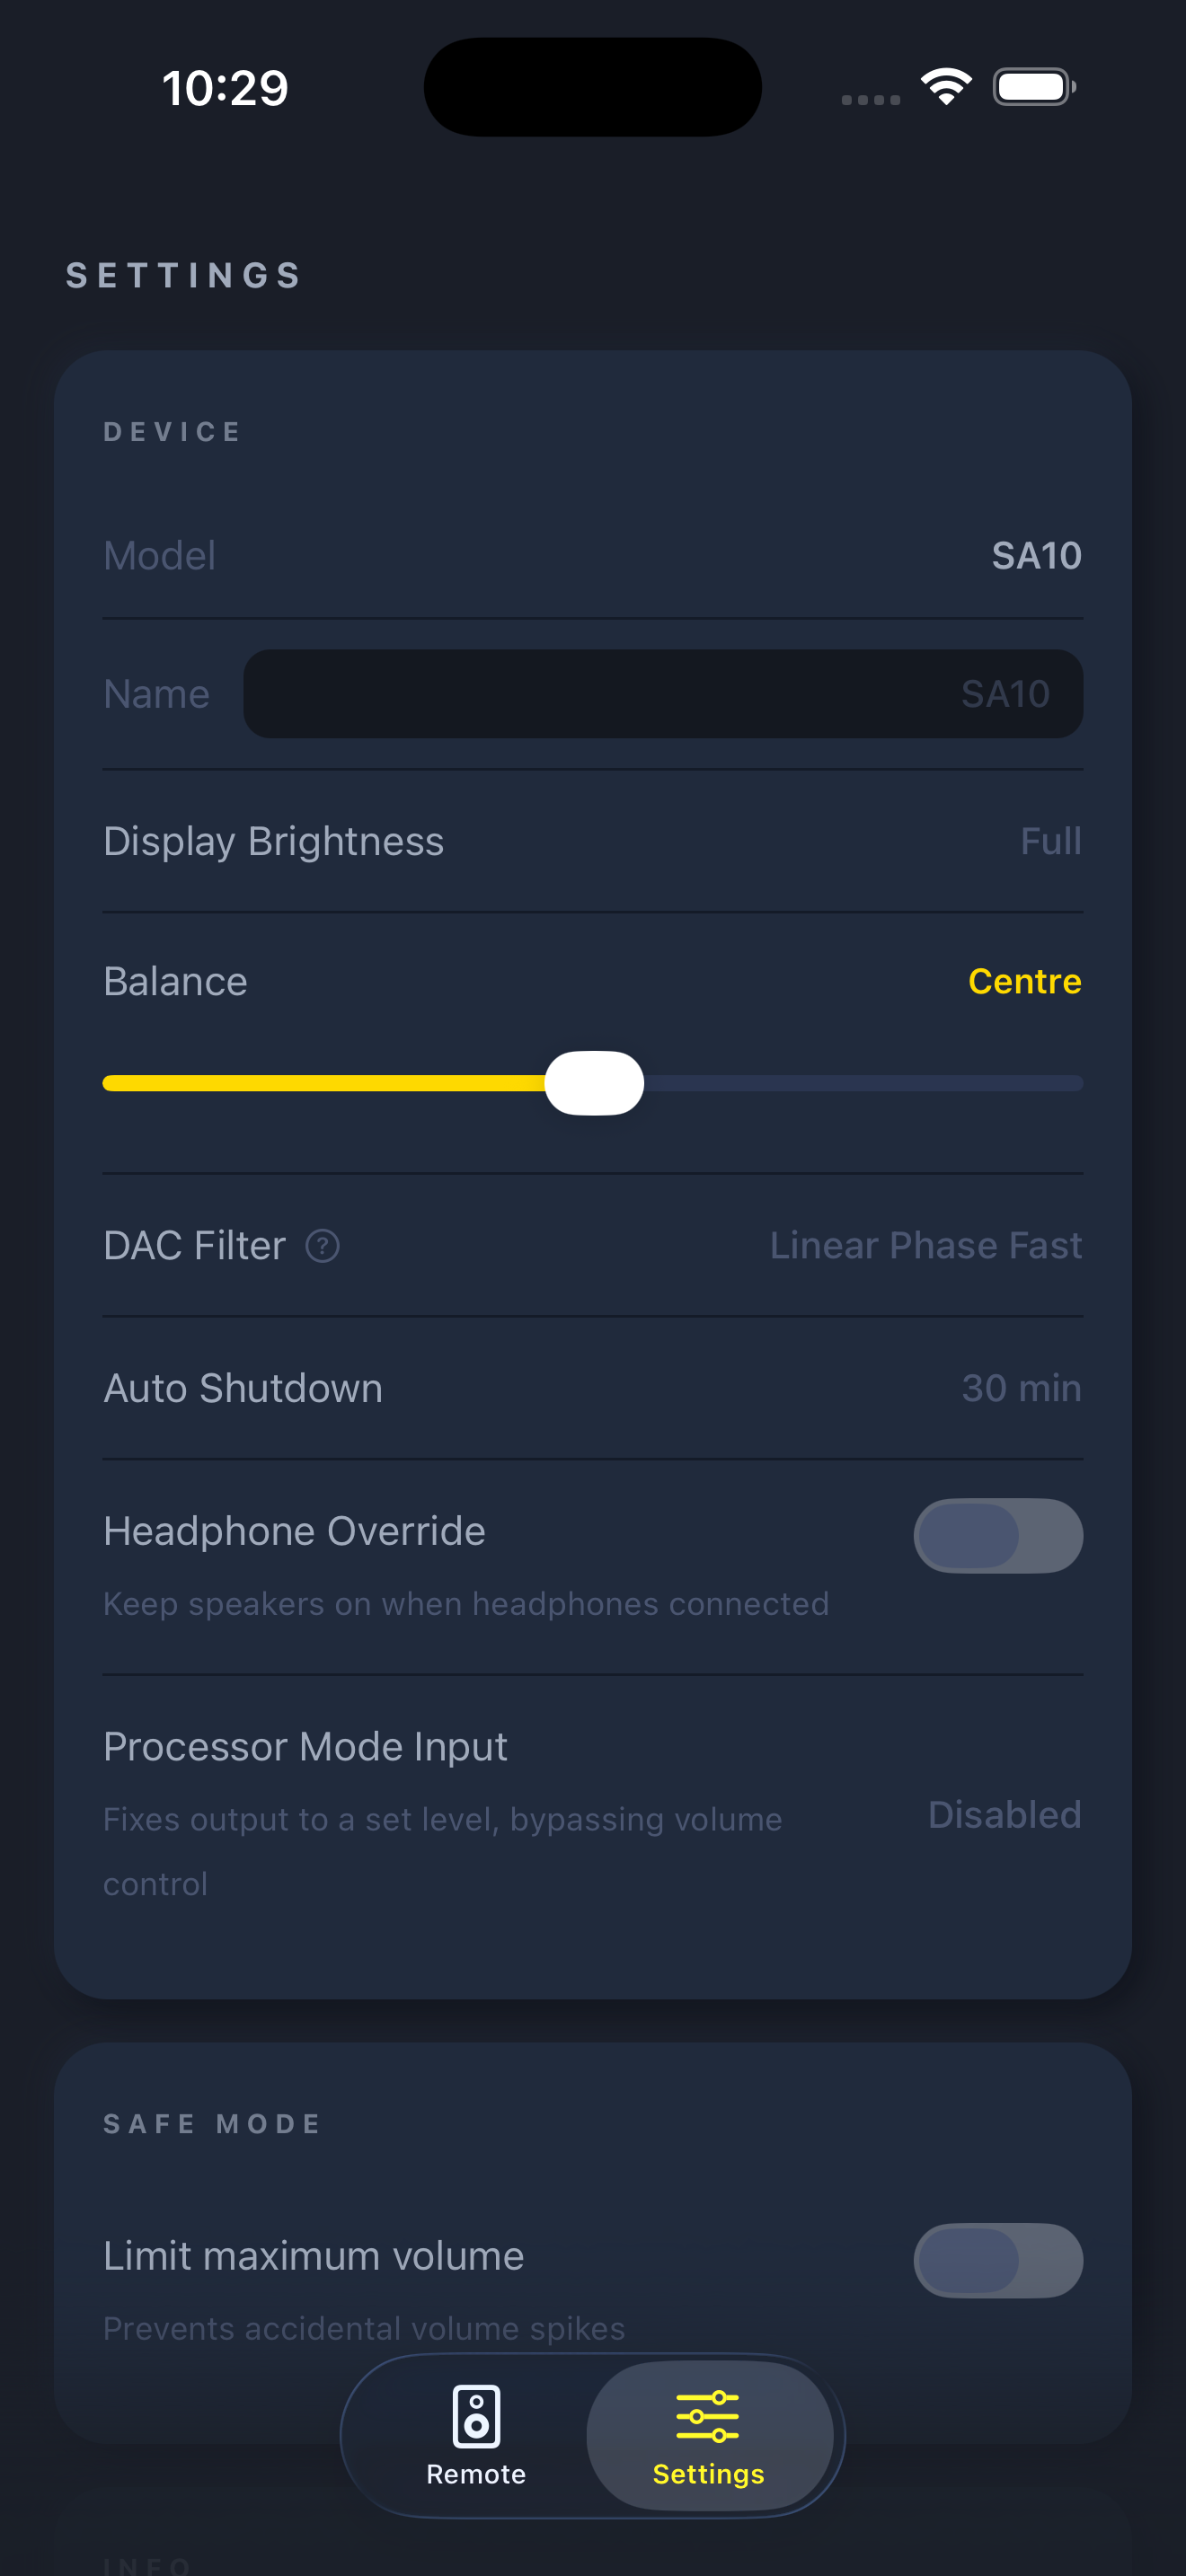This screenshot has width=1186, height=2576.
Task: Open the DAC Filter help question mark
Action: [x=322, y=1246]
